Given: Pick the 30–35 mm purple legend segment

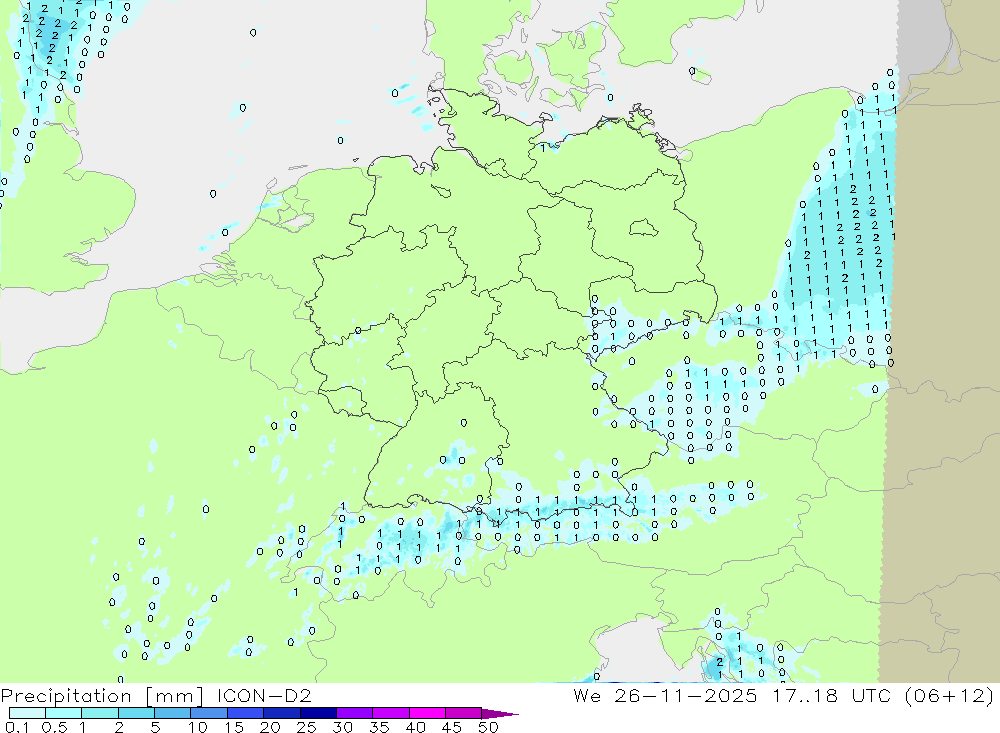Looking at the screenshot, I should pyautogui.click(x=354, y=713).
